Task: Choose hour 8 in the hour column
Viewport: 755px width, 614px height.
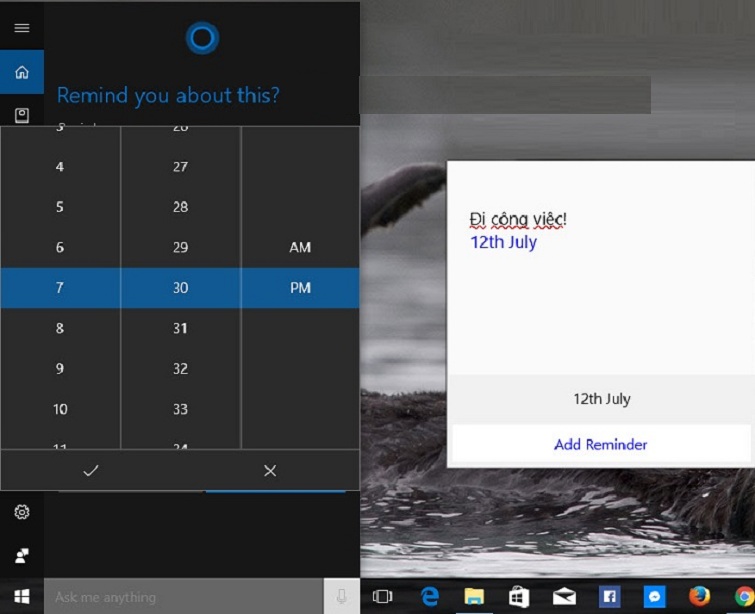Action: 60,328
